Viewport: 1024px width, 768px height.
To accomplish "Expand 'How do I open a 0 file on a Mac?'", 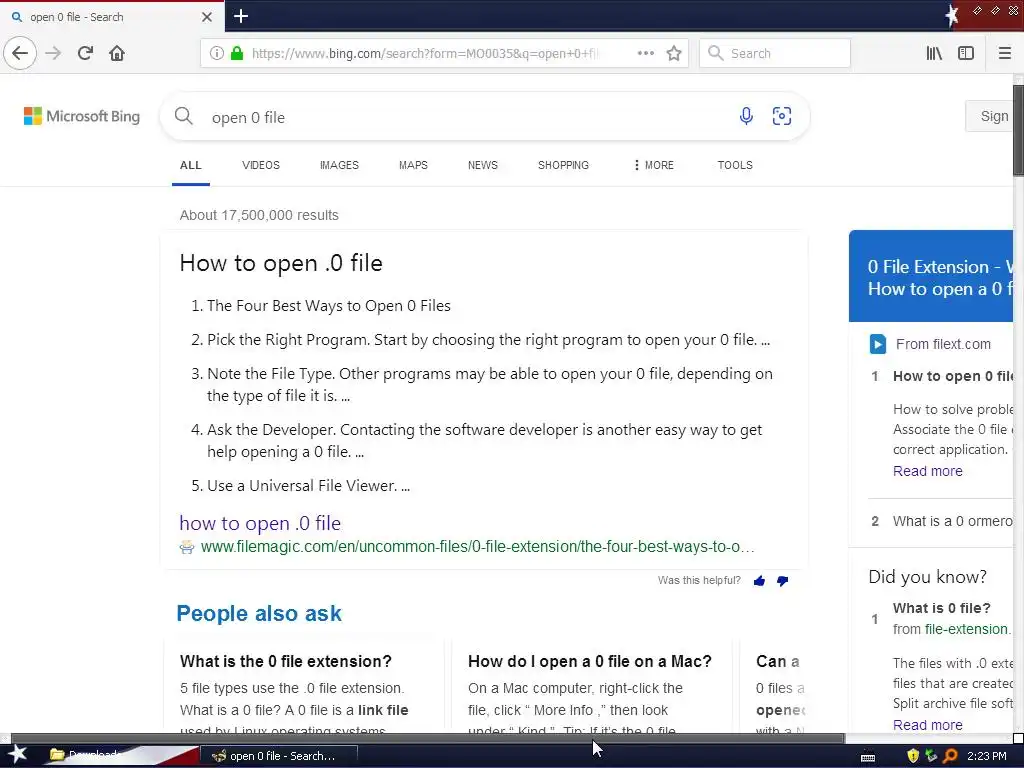I will 590,662.
